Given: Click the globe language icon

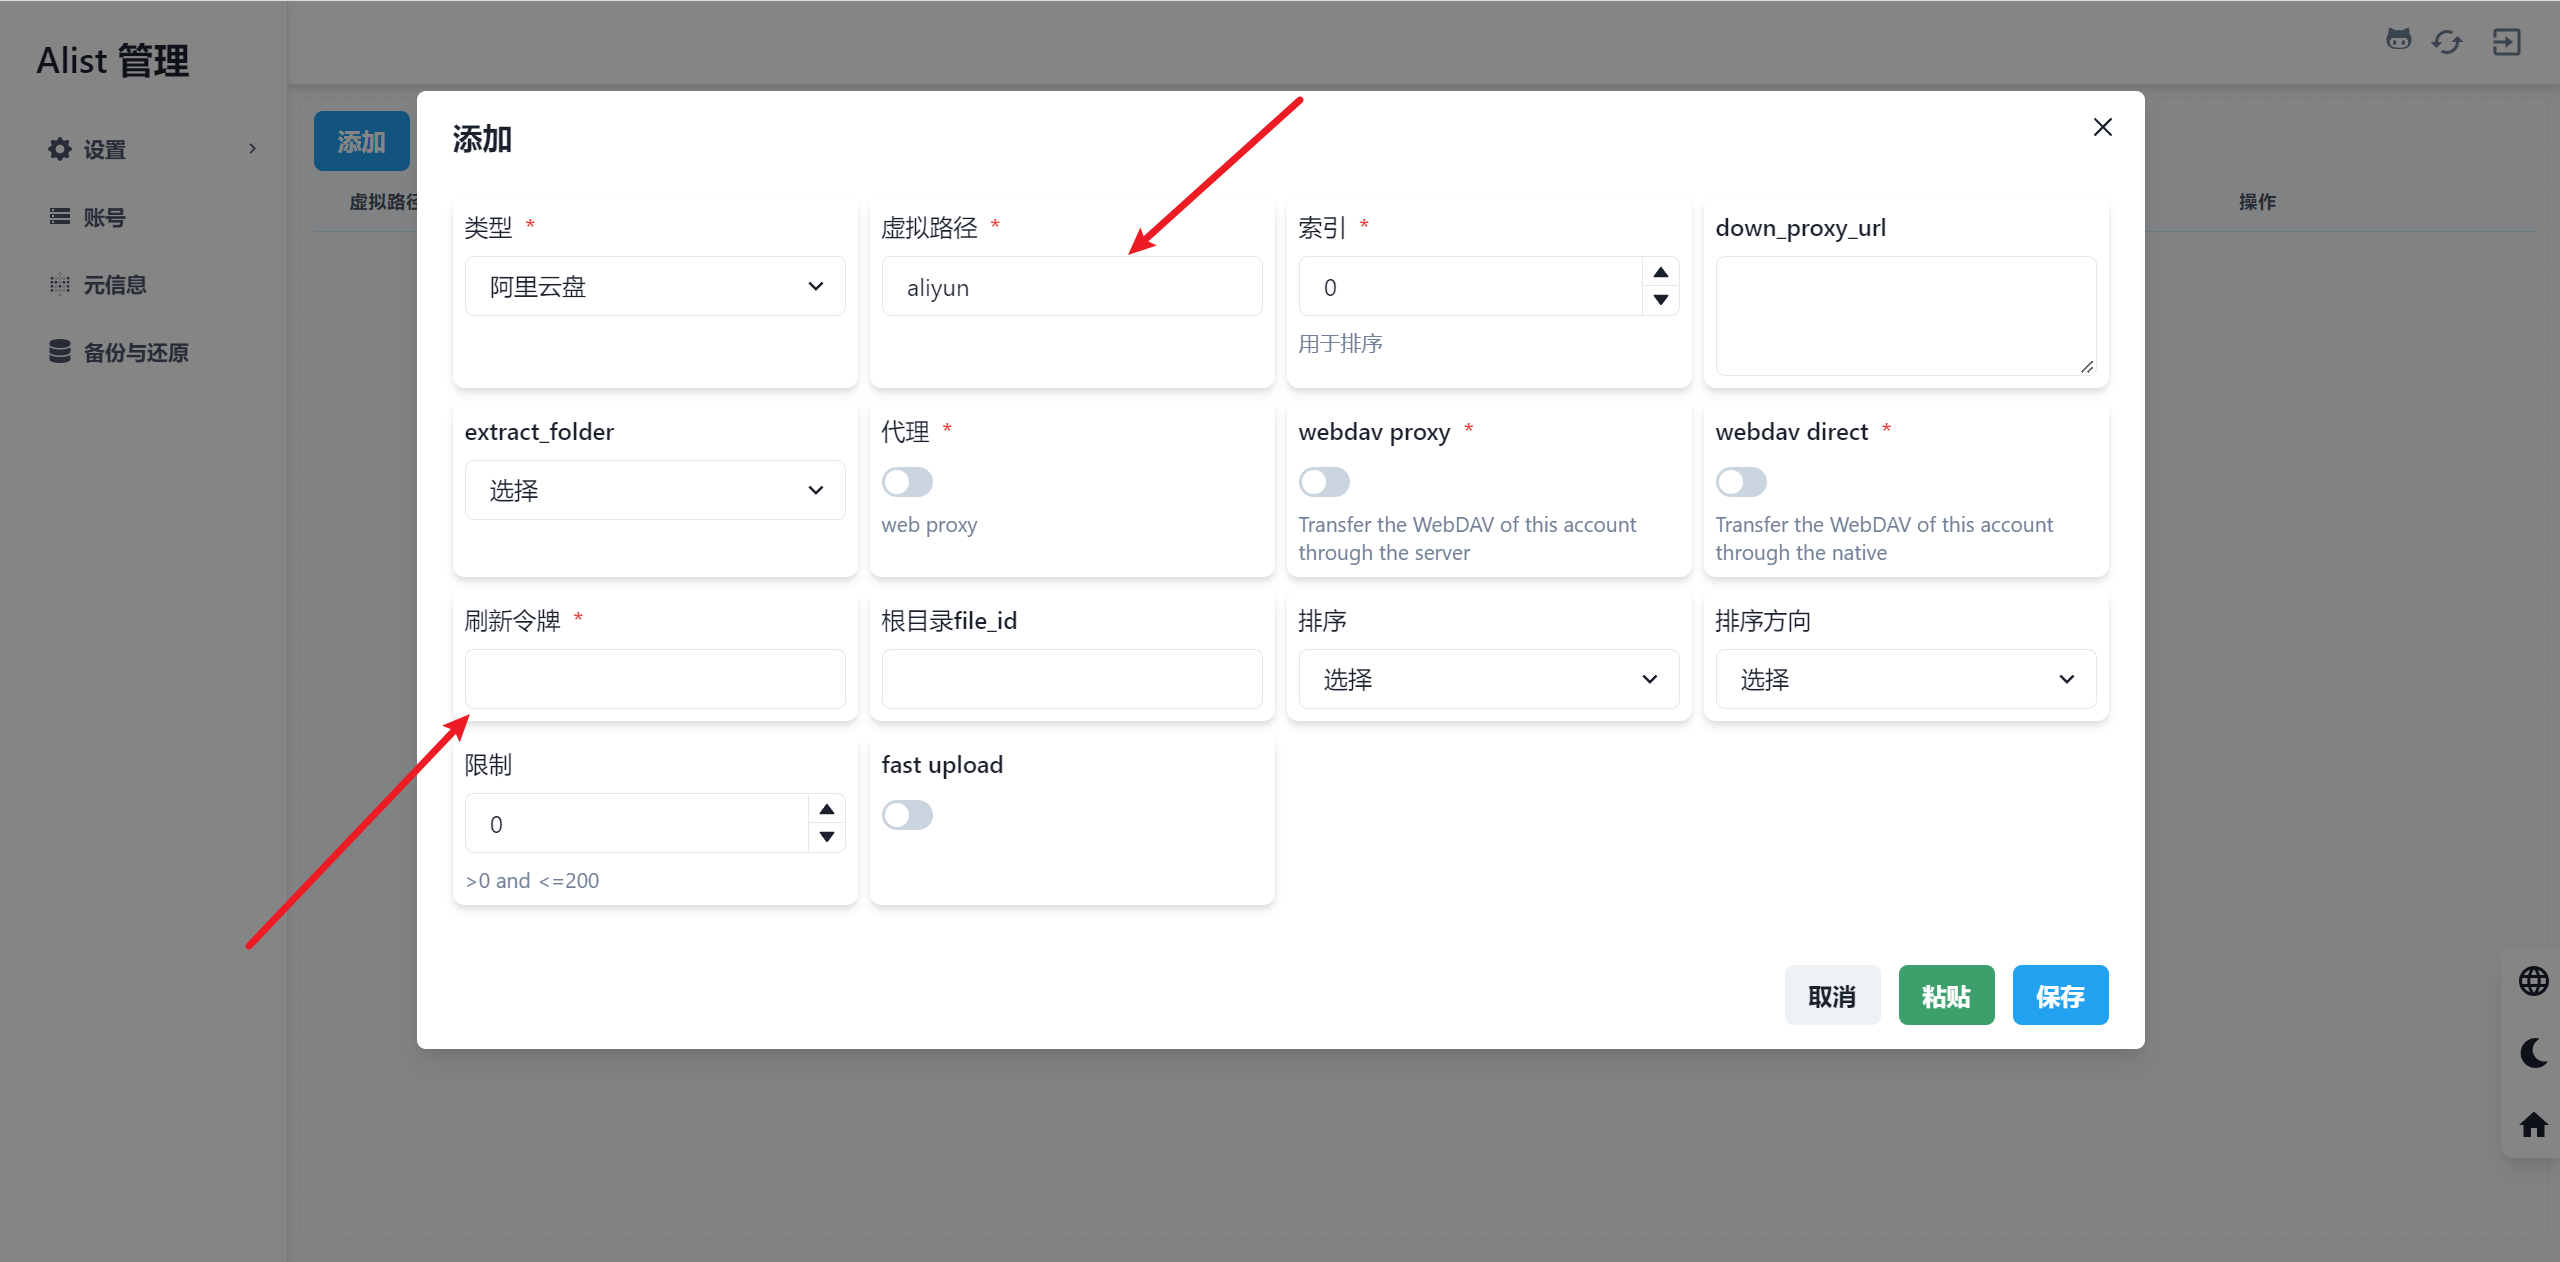Looking at the screenshot, I should (x=2533, y=981).
